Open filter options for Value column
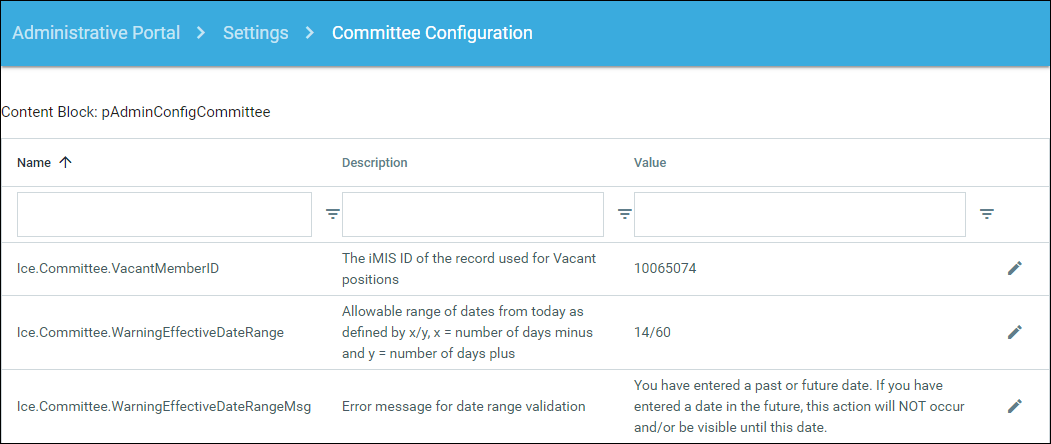The image size is (1051, 444). tap(987, 214)
